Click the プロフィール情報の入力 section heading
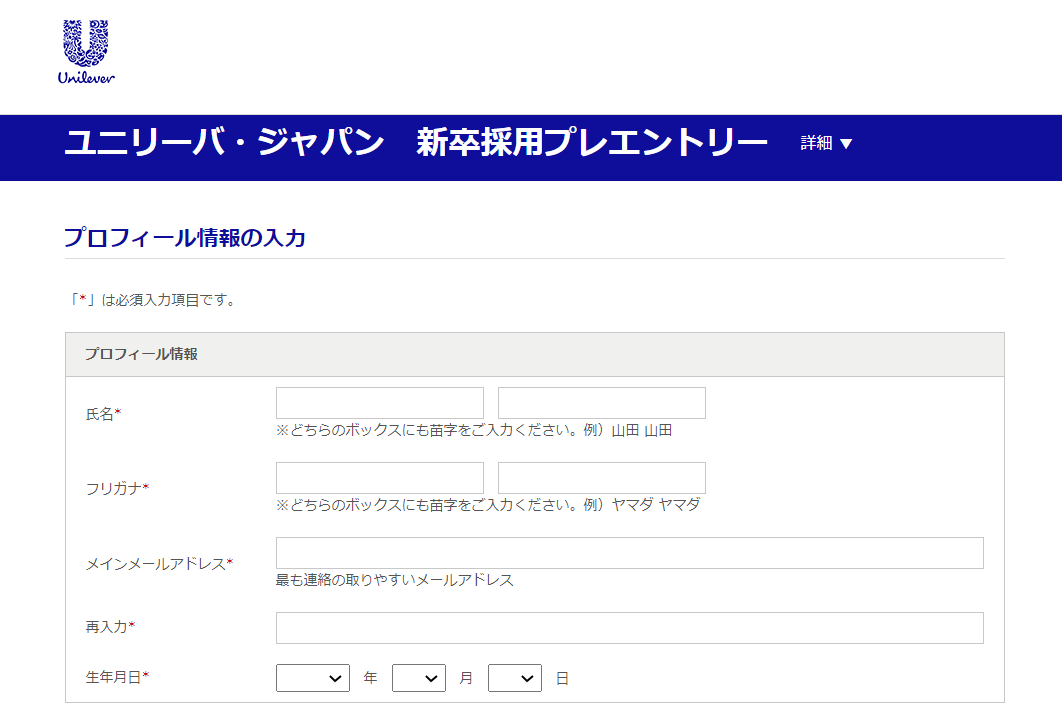1062x720 pixels. coord(185,238)
